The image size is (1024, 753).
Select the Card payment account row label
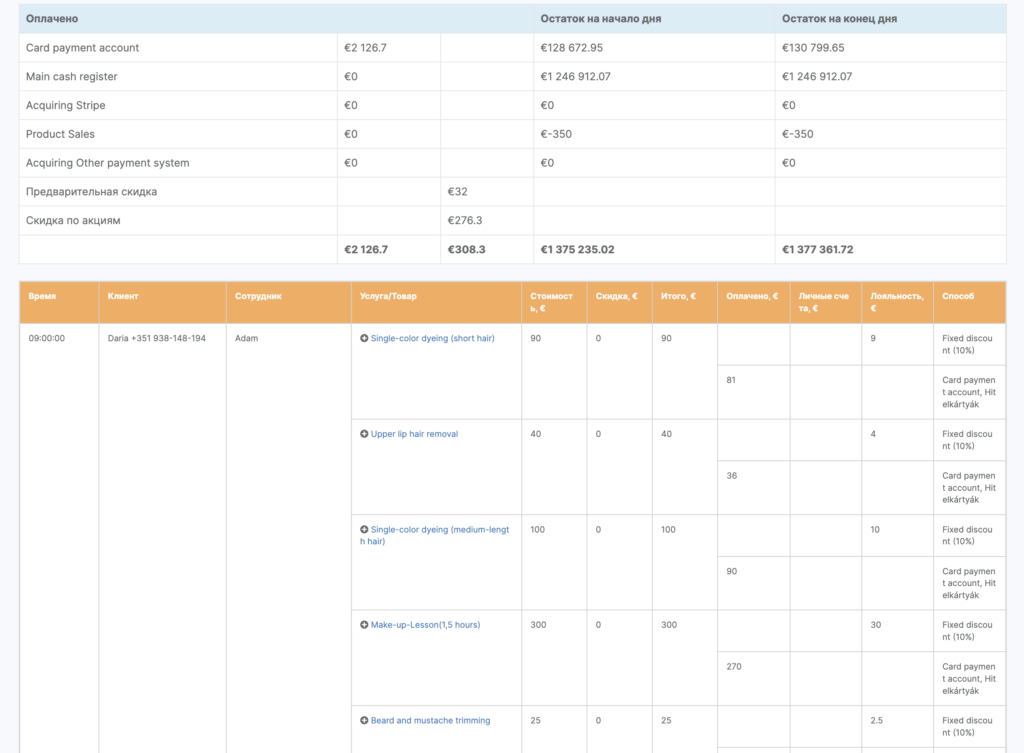82,48
